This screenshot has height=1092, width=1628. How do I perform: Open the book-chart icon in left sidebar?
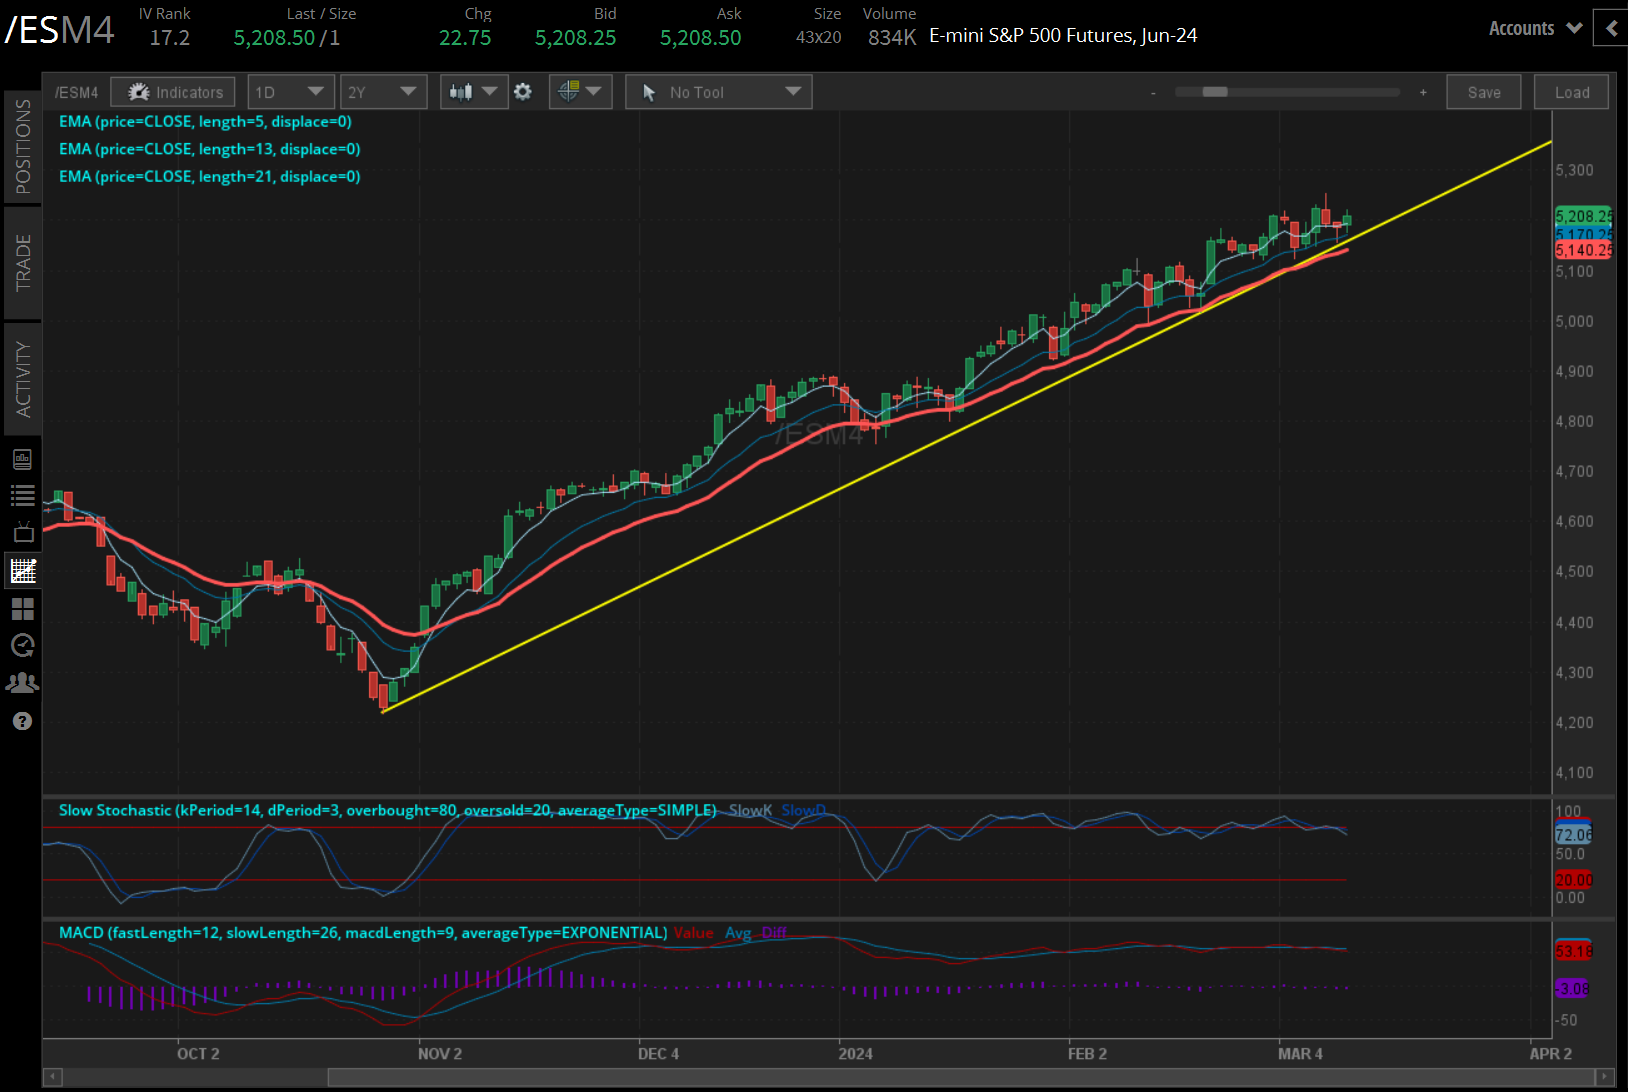click(x=22, y=459)
